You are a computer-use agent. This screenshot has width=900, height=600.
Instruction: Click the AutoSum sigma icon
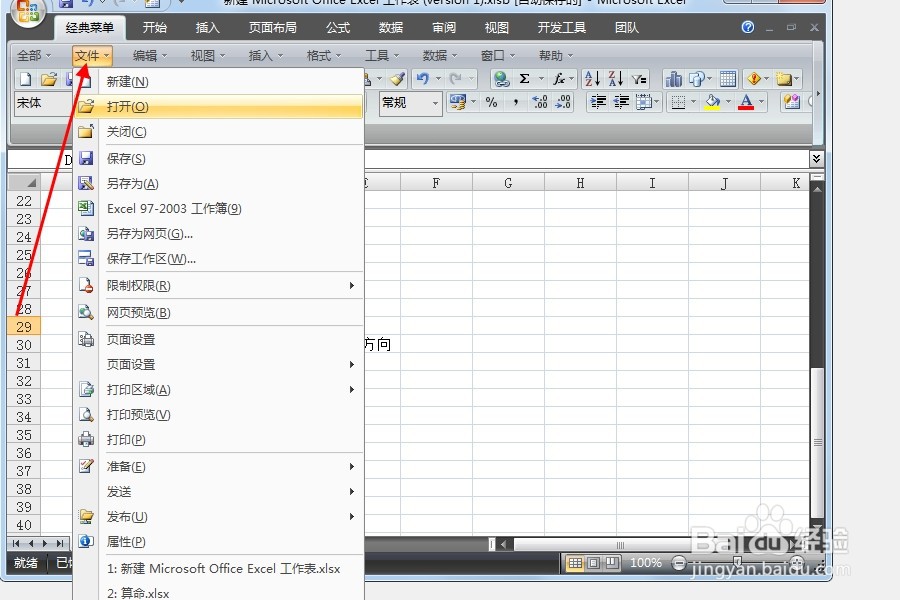[x=525, y=79]
